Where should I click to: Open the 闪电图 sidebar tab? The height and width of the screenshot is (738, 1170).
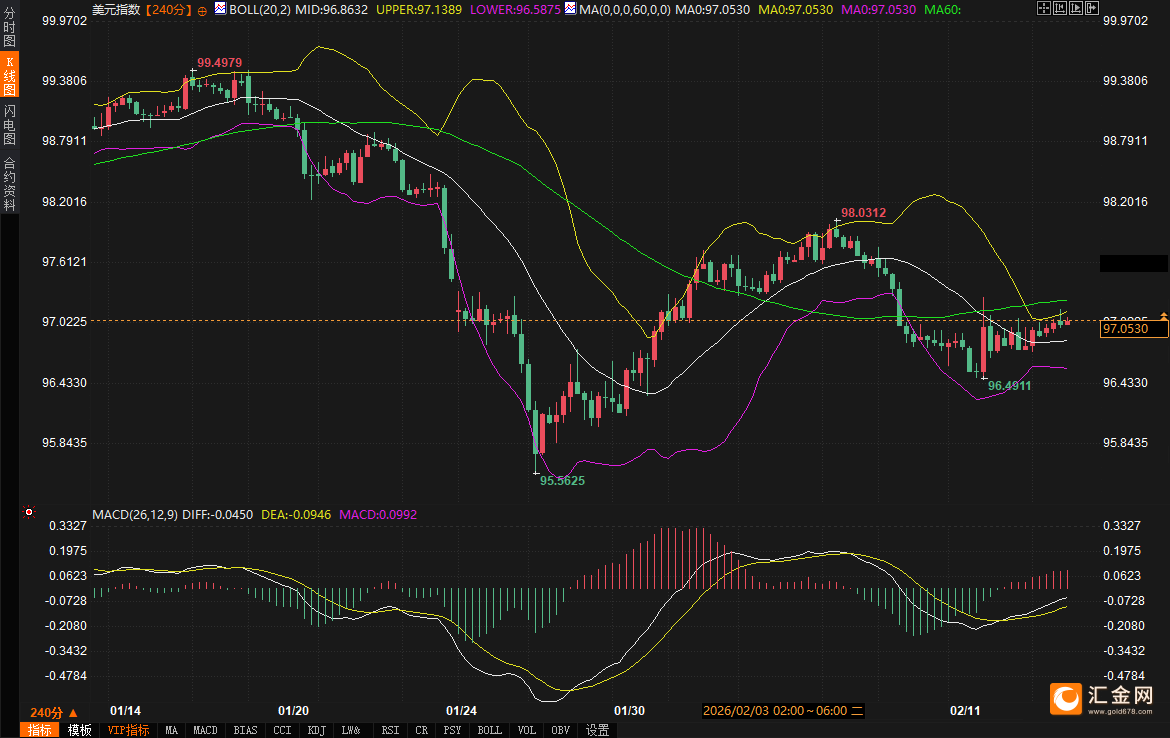point(9,124)
